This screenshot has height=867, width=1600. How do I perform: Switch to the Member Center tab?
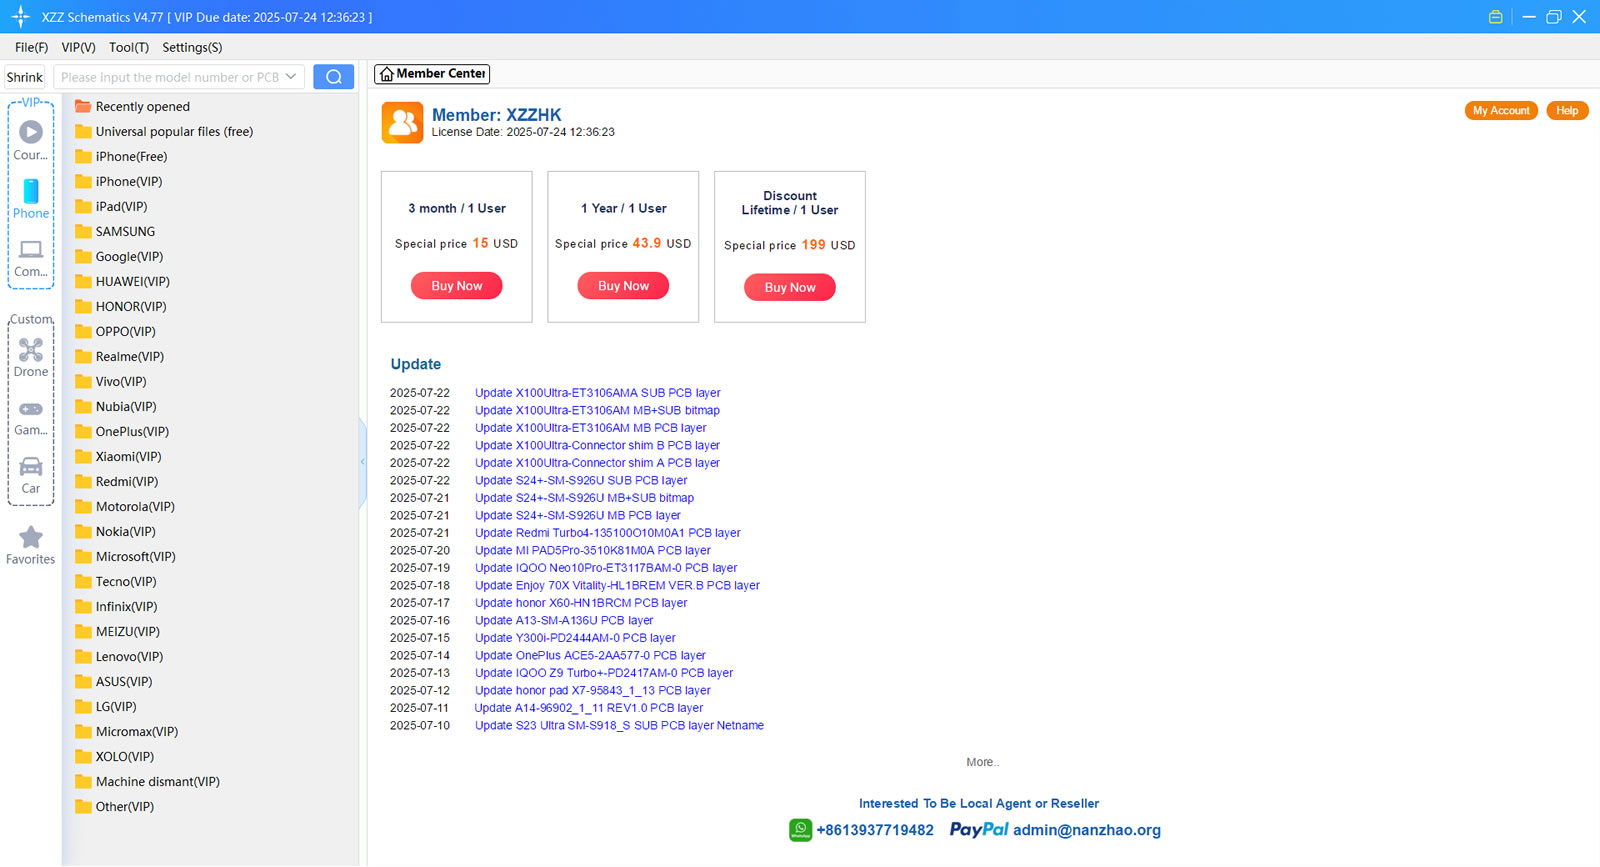(x=432, y=74)
